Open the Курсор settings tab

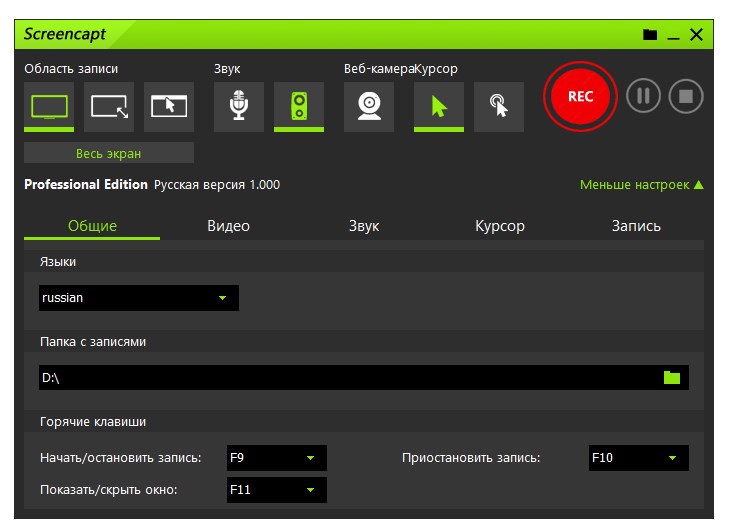click(500, 226)
